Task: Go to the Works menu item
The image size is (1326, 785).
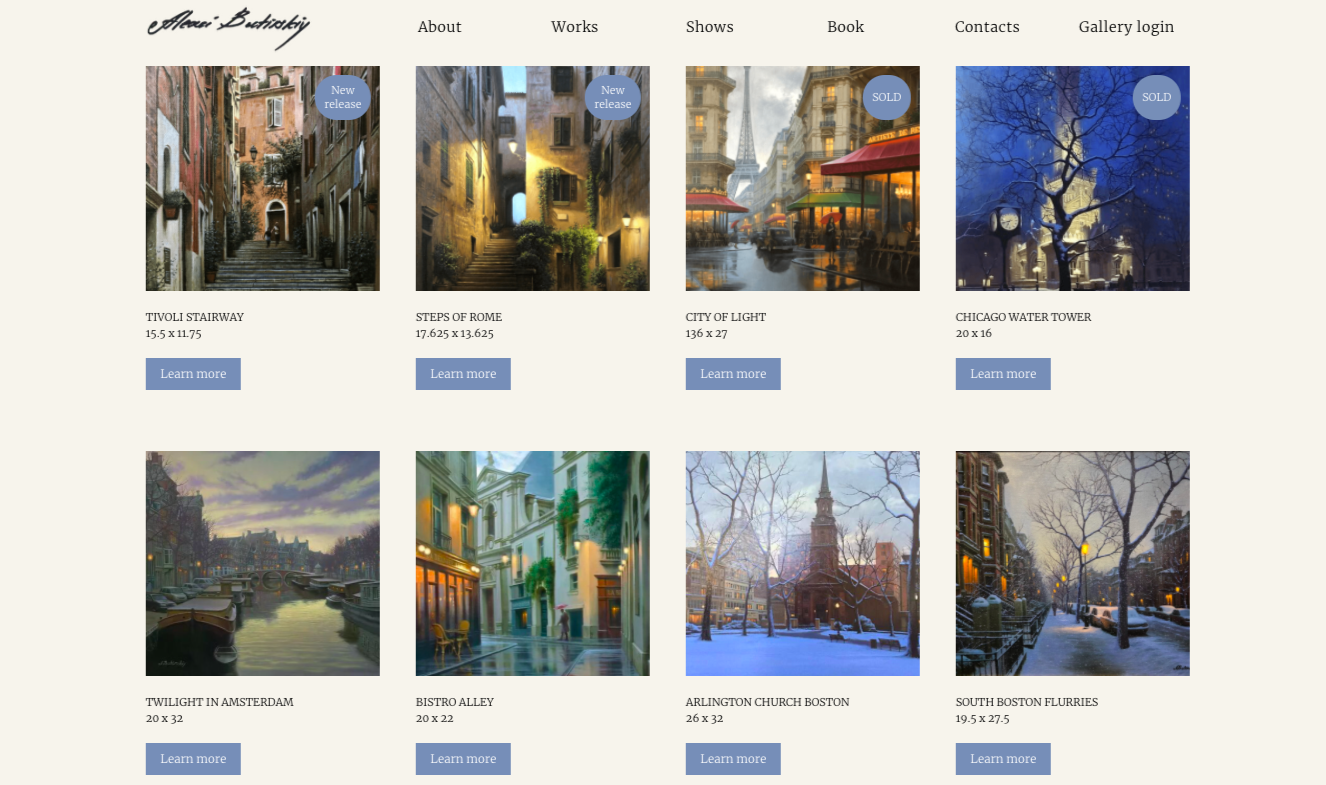Action: [575, 27]
